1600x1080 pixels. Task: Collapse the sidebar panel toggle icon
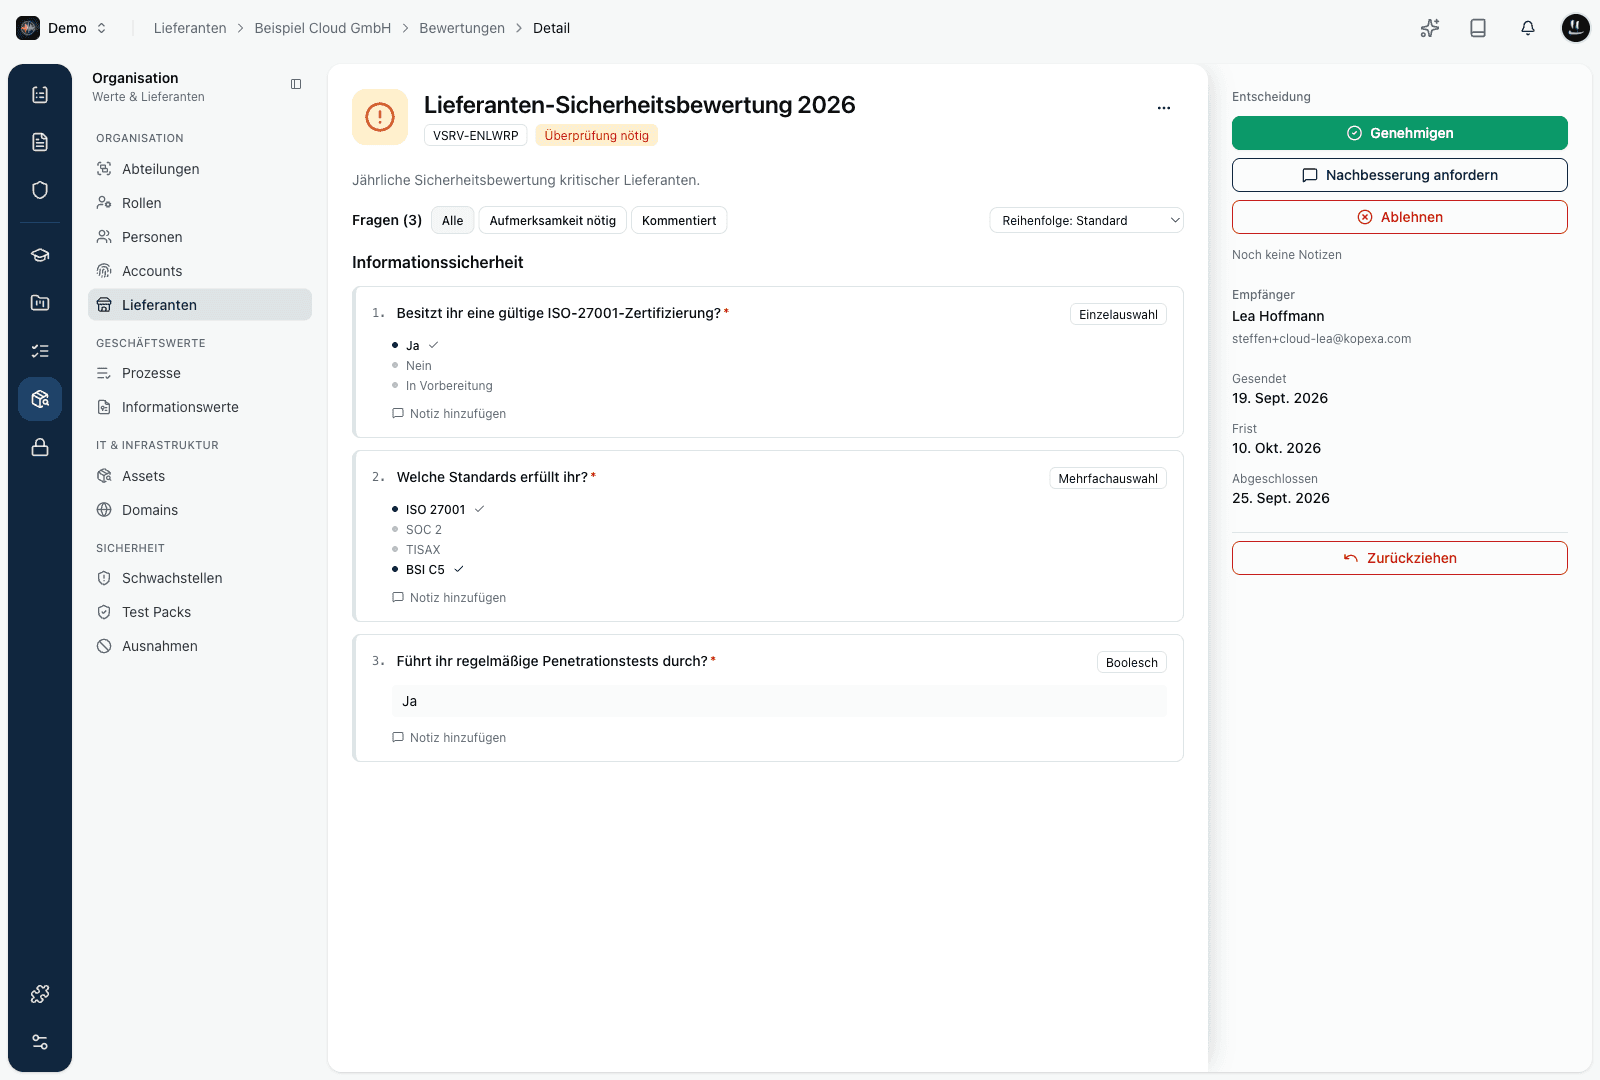point(296,84)
